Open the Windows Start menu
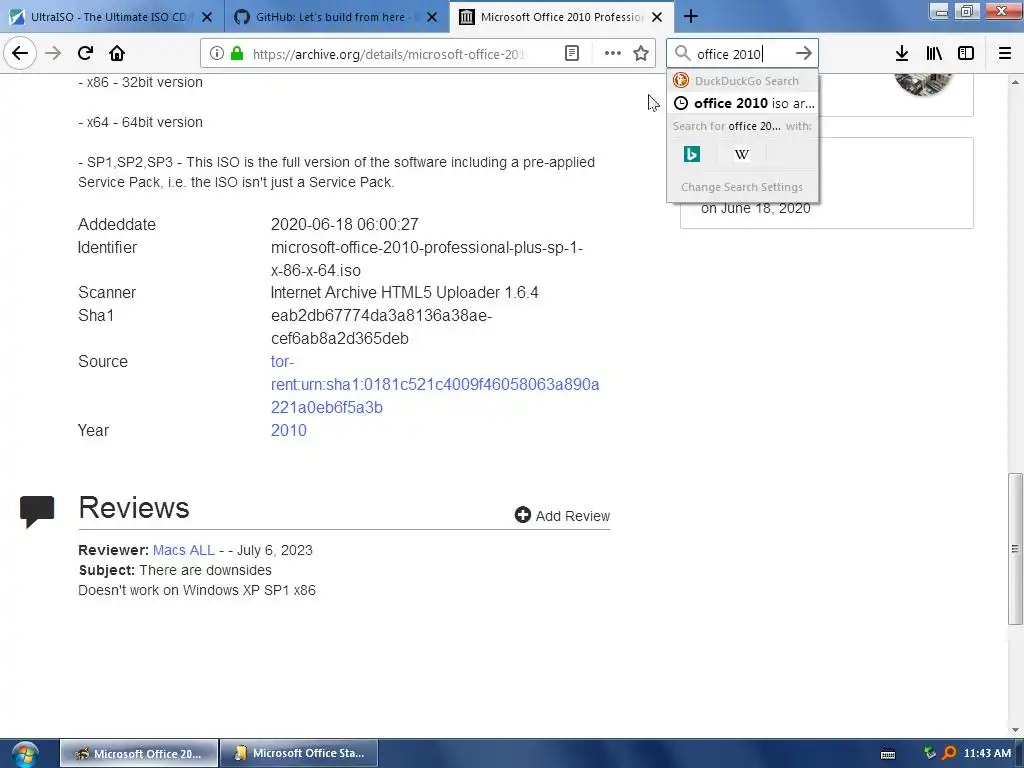The width and height of the screenshot is (1024, 768). pos(25,754)
